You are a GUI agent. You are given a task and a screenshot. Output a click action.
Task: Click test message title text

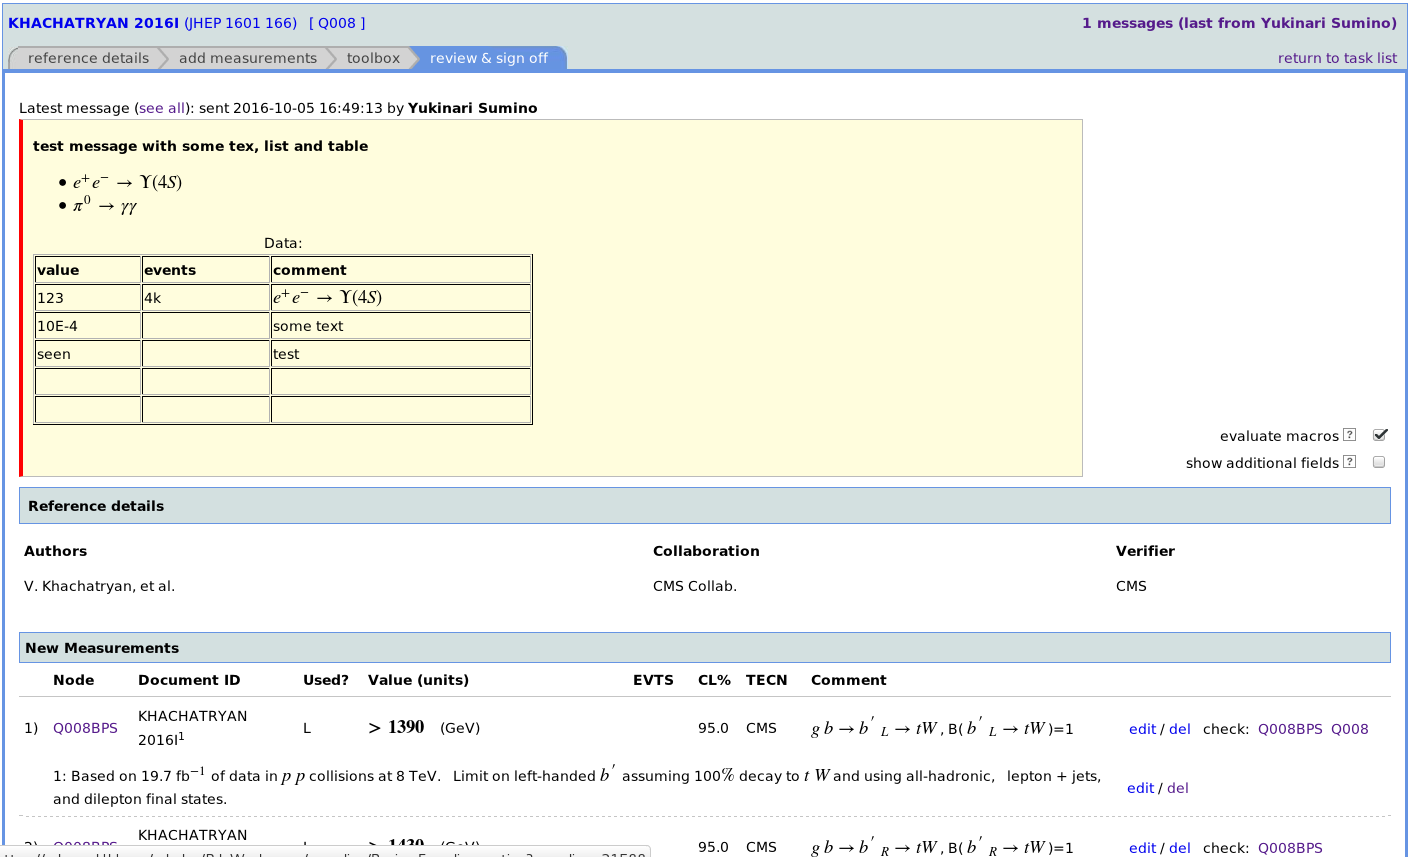(x=200, y=146)
